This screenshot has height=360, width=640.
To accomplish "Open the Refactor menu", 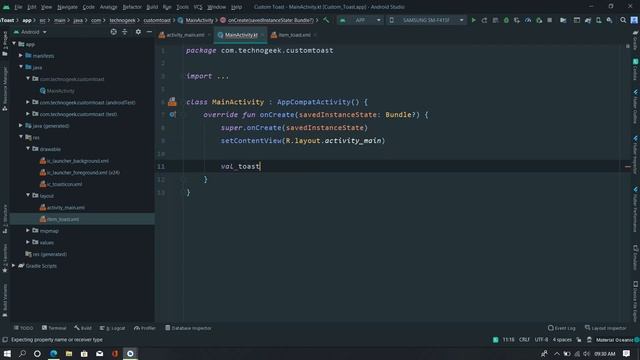I will 132,7.
